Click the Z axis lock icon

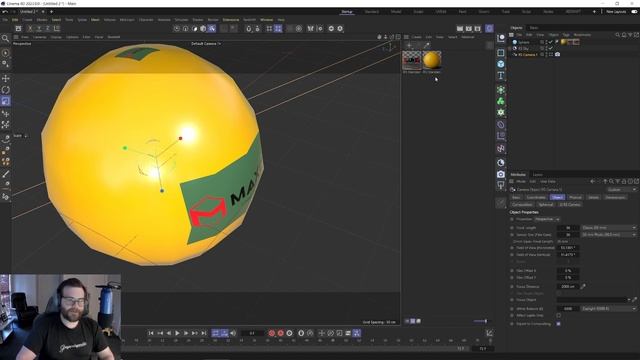(x=47, y=28)
